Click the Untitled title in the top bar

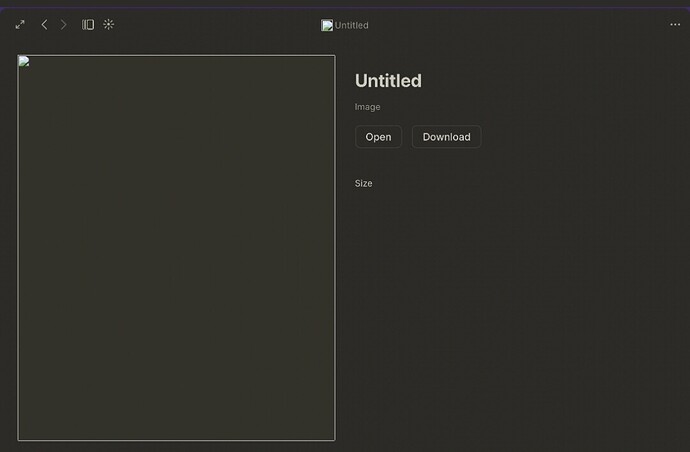coord(352,26)
